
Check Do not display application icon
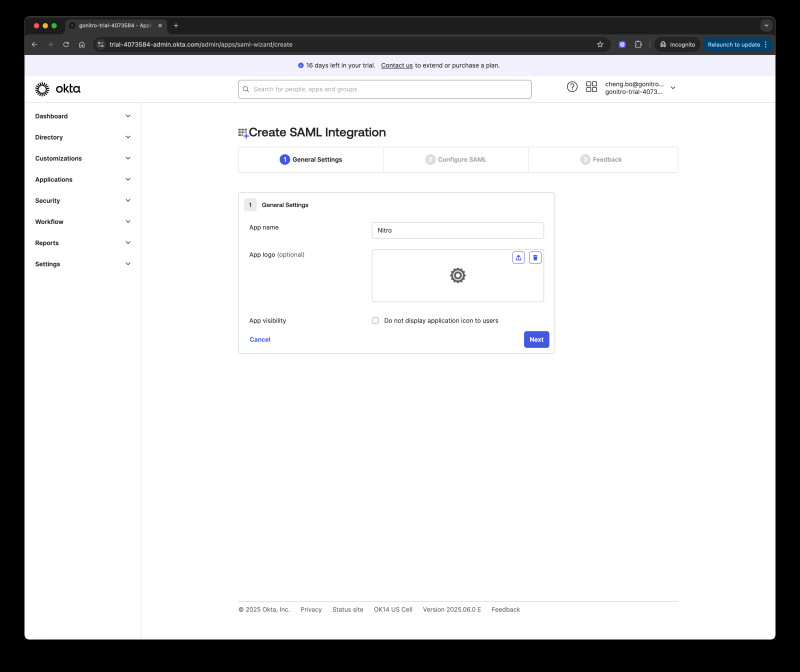click(376, 320)
